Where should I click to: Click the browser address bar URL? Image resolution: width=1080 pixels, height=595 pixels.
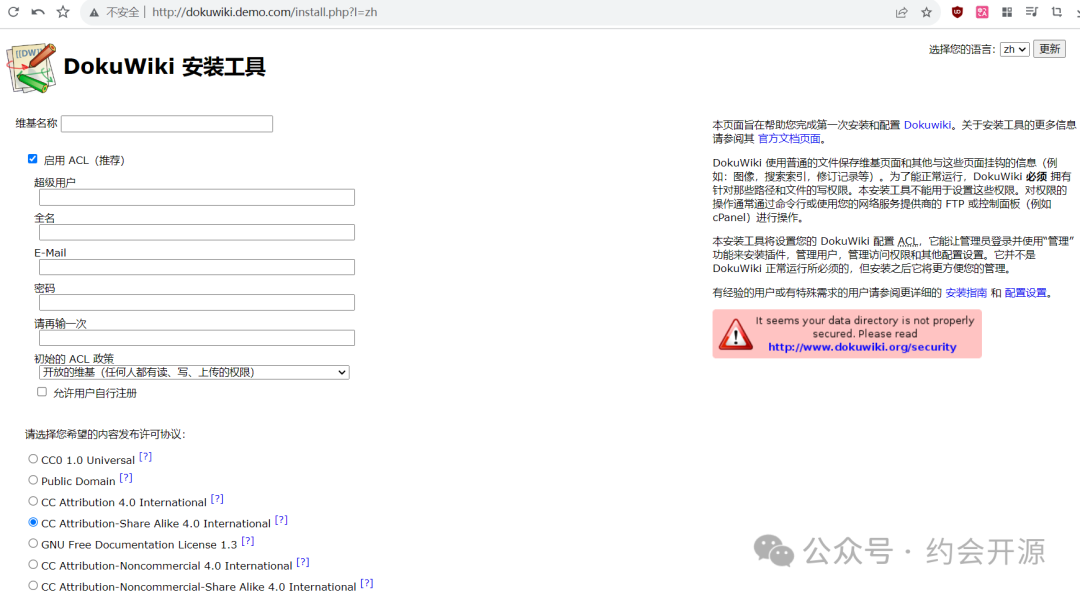tap(264, 12)
